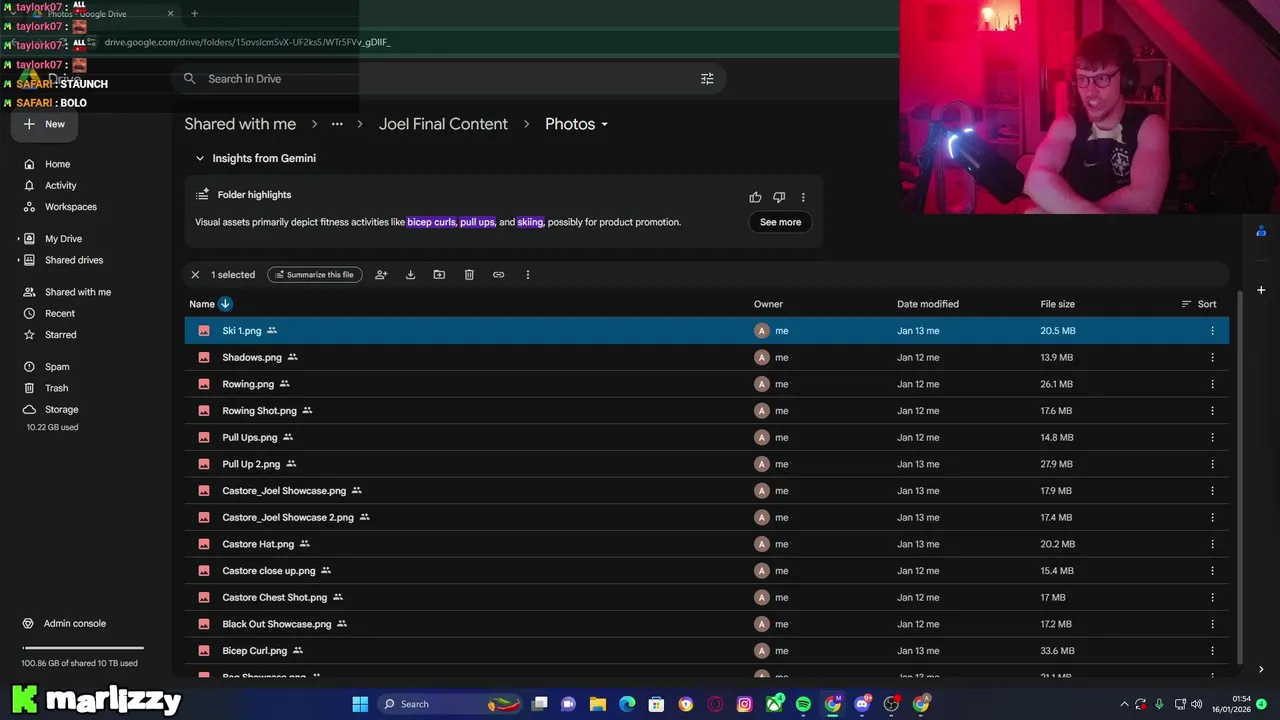Open Spotify from the taskbar
This screenshot has width=1280, height=720.
coord(803,704)
